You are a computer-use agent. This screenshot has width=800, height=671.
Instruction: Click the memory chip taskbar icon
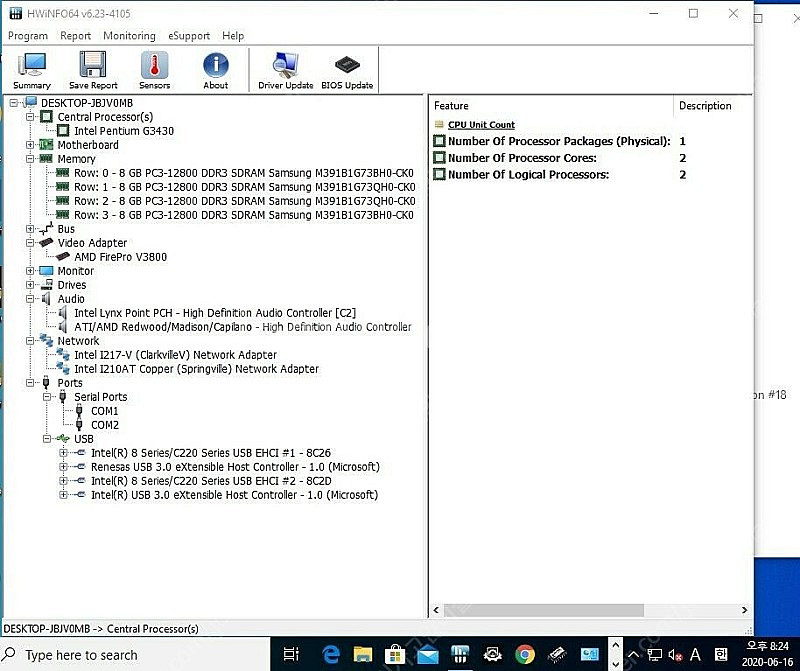pyautogui.click(x=557, y=654)
